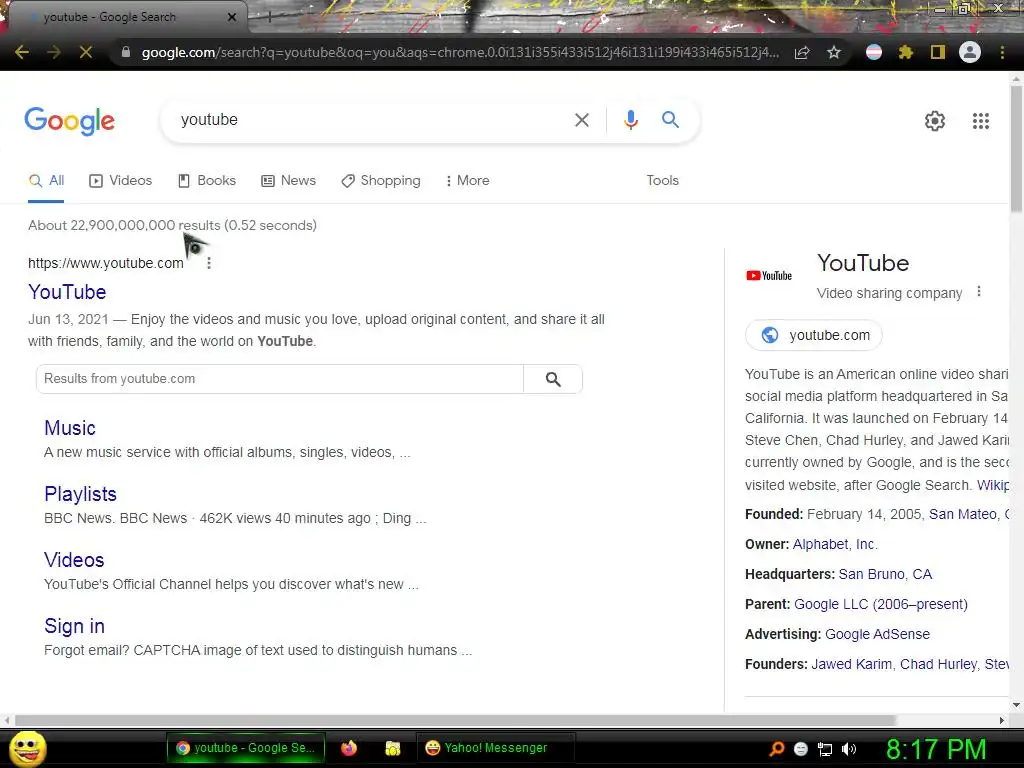Bookmark this page with star icon
This screenshot has width=1024, height=768.
(834, 52)
